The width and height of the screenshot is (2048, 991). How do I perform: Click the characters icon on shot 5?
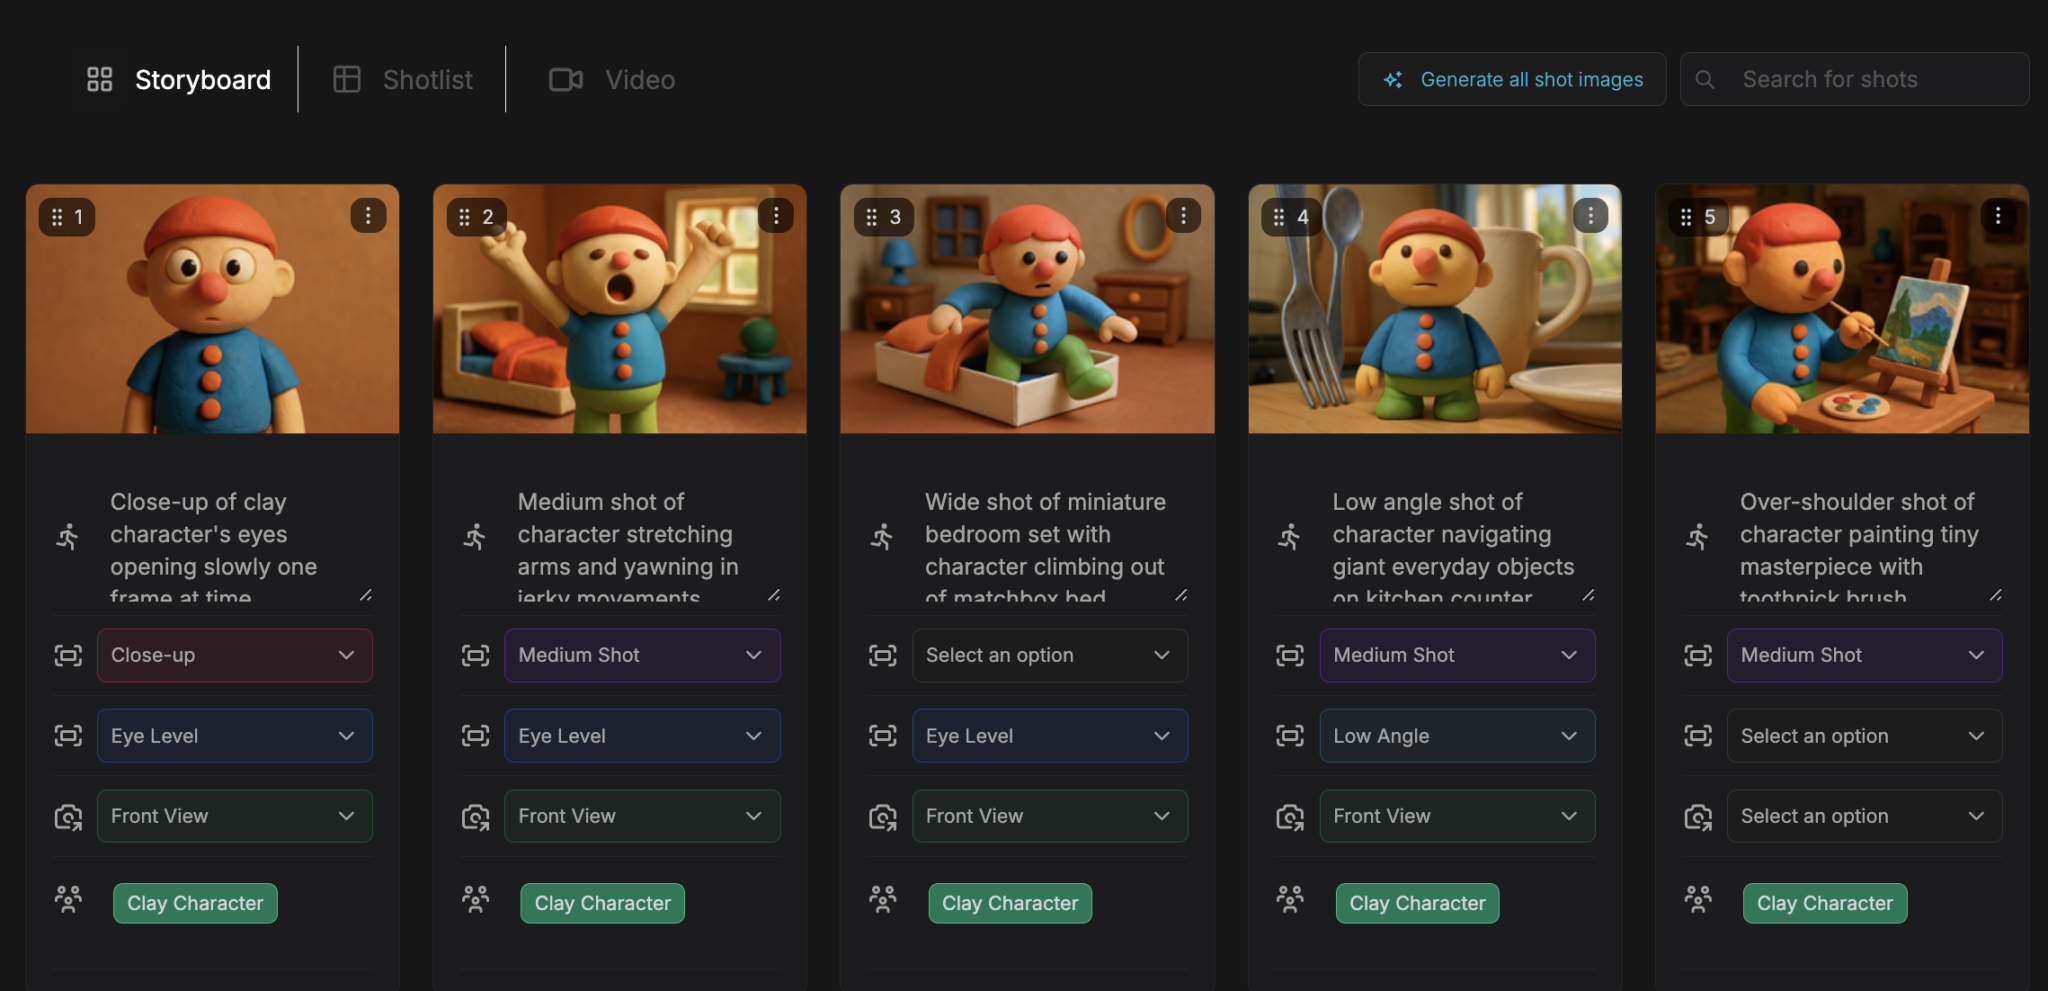[1697, 901]
